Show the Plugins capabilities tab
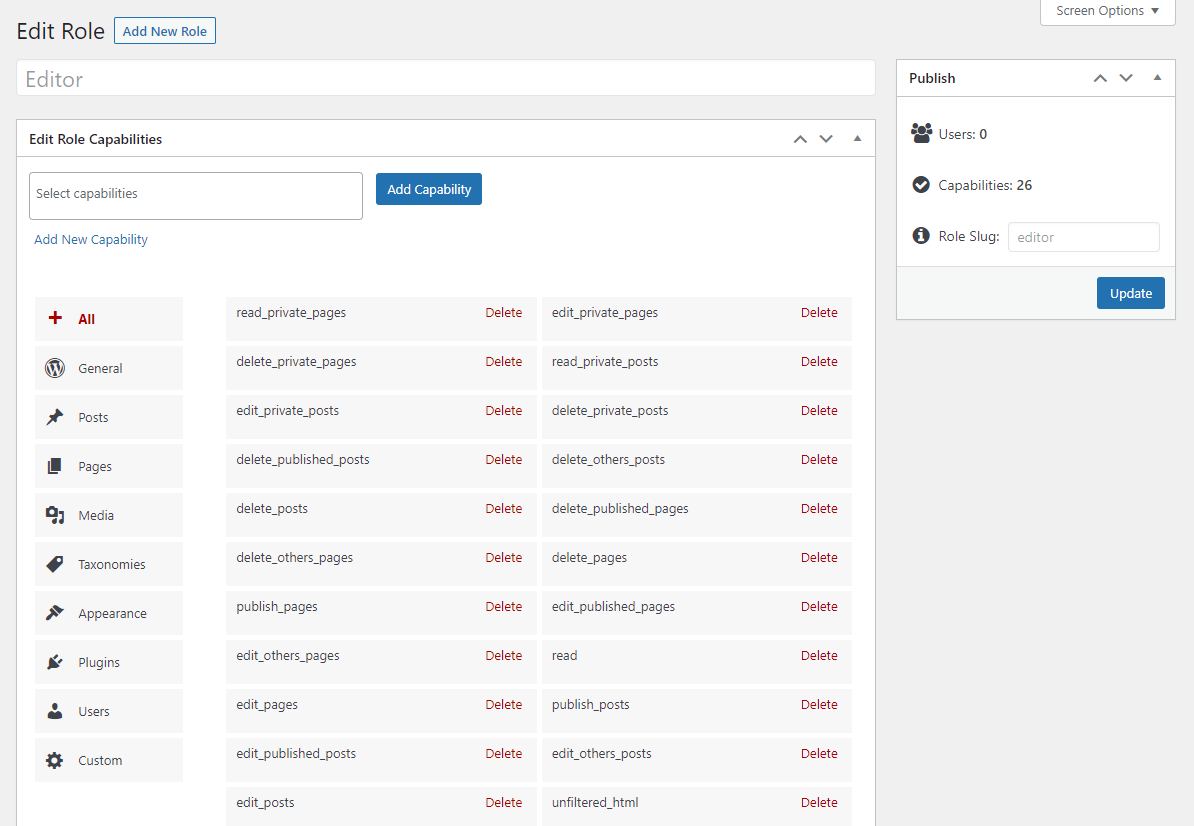 pos(109,662)
